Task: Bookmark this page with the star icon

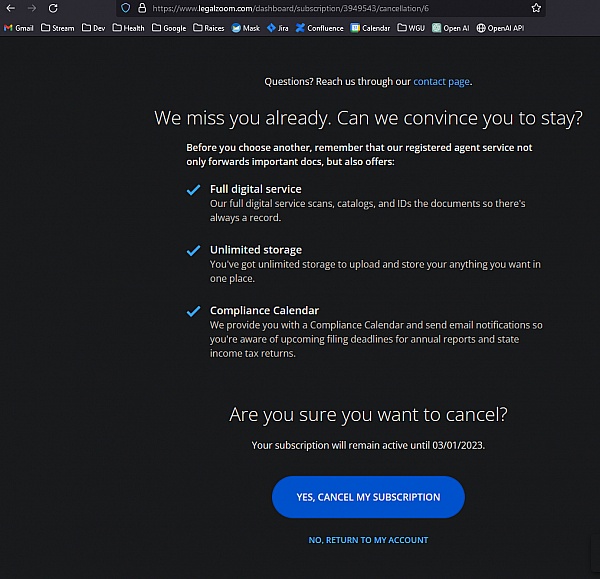Action: [x=536, y=8]
